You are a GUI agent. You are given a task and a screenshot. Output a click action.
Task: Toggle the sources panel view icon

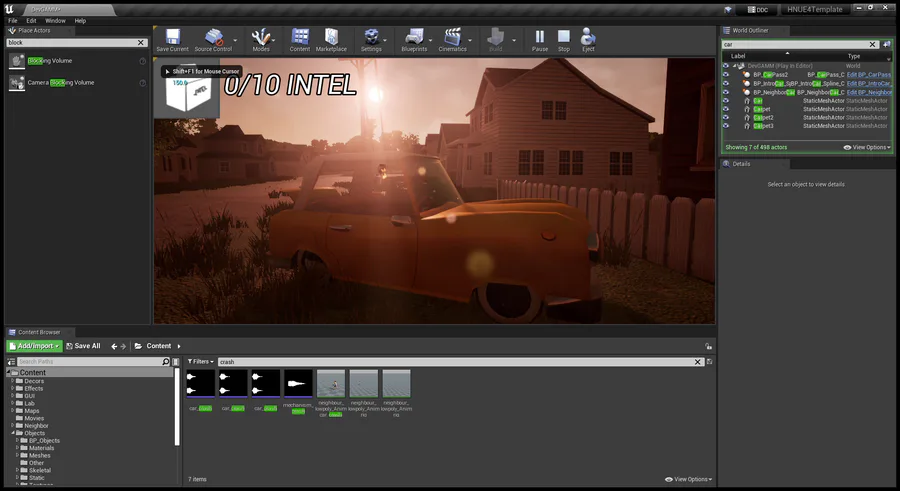pos(11,362)
